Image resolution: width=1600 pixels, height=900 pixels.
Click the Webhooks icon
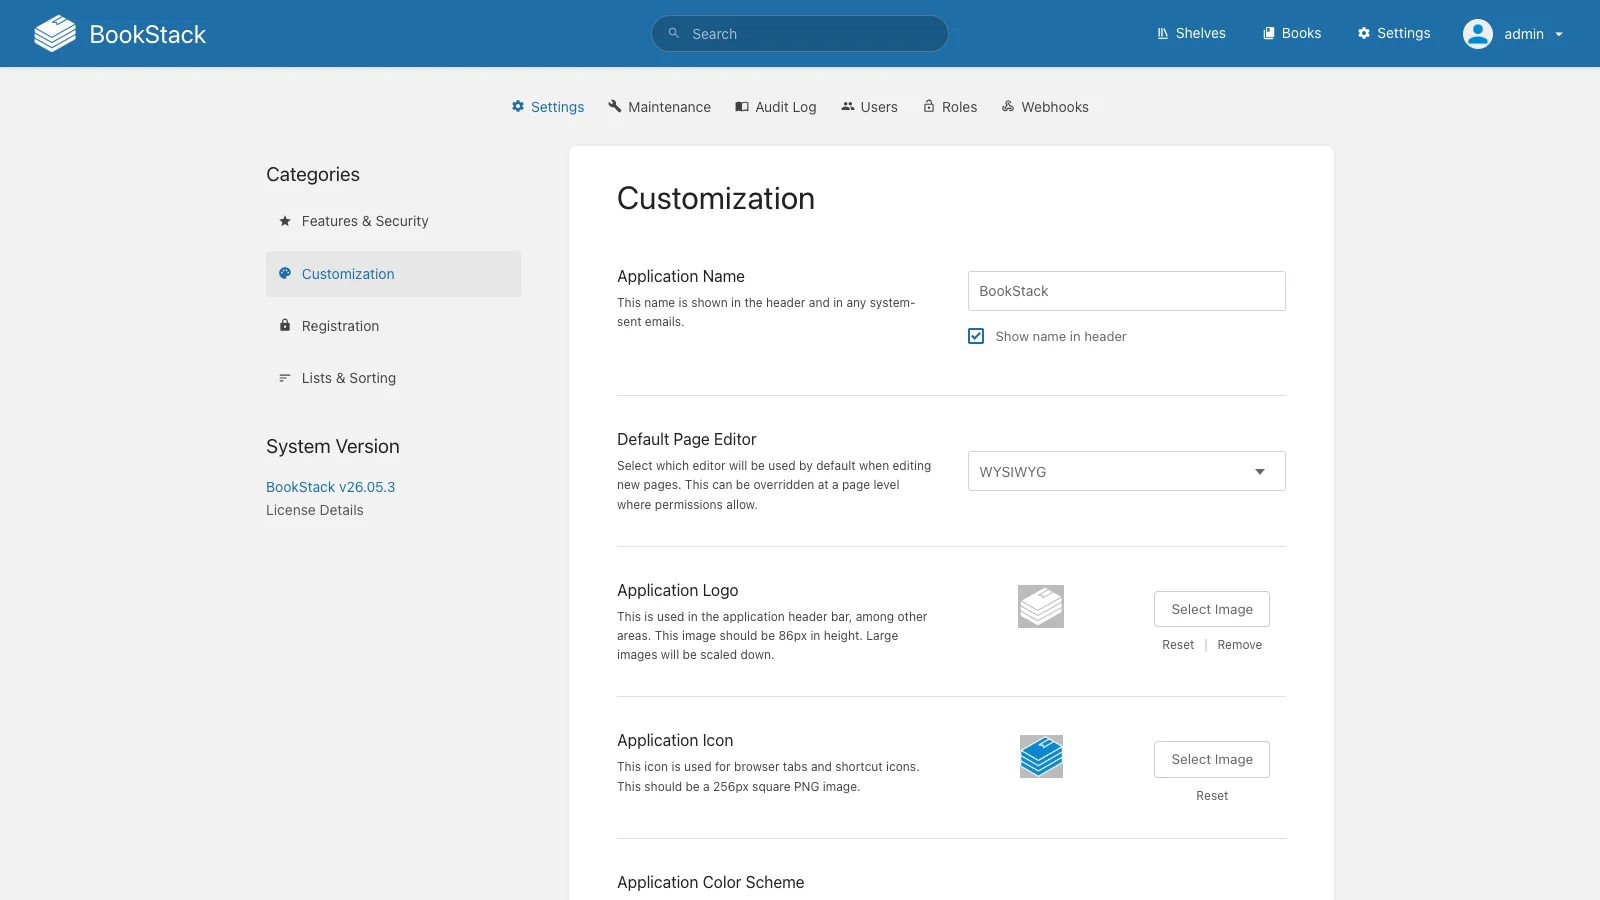(1008, 107)
